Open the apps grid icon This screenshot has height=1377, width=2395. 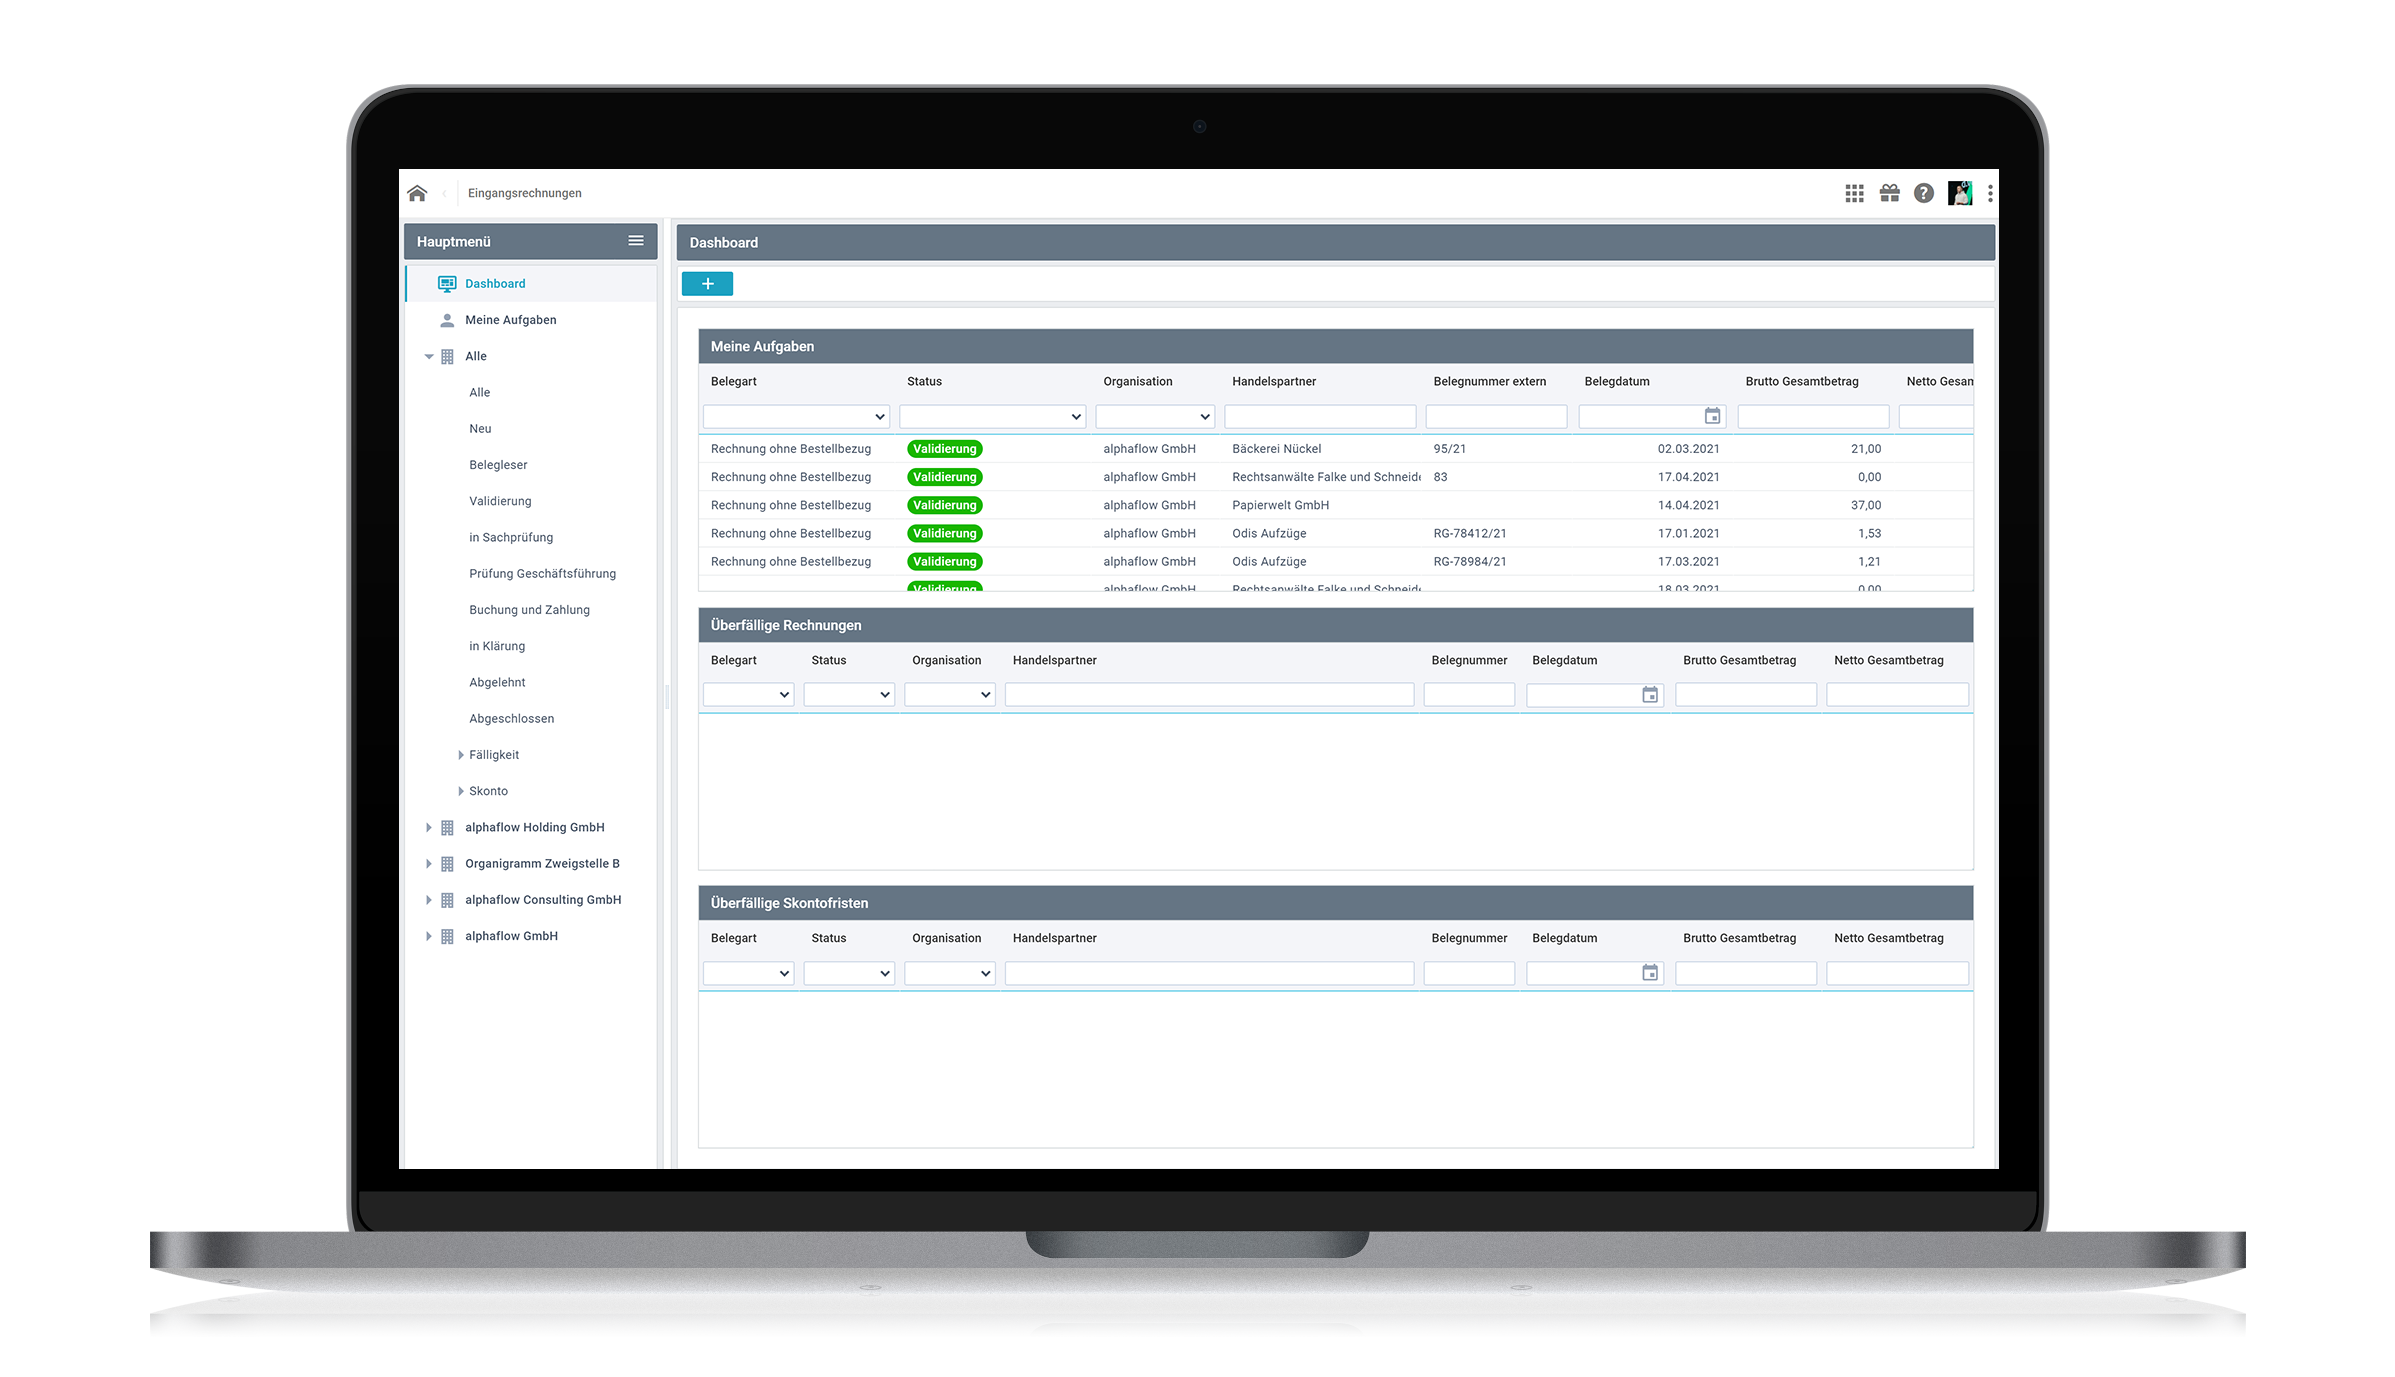(1854, 193)
